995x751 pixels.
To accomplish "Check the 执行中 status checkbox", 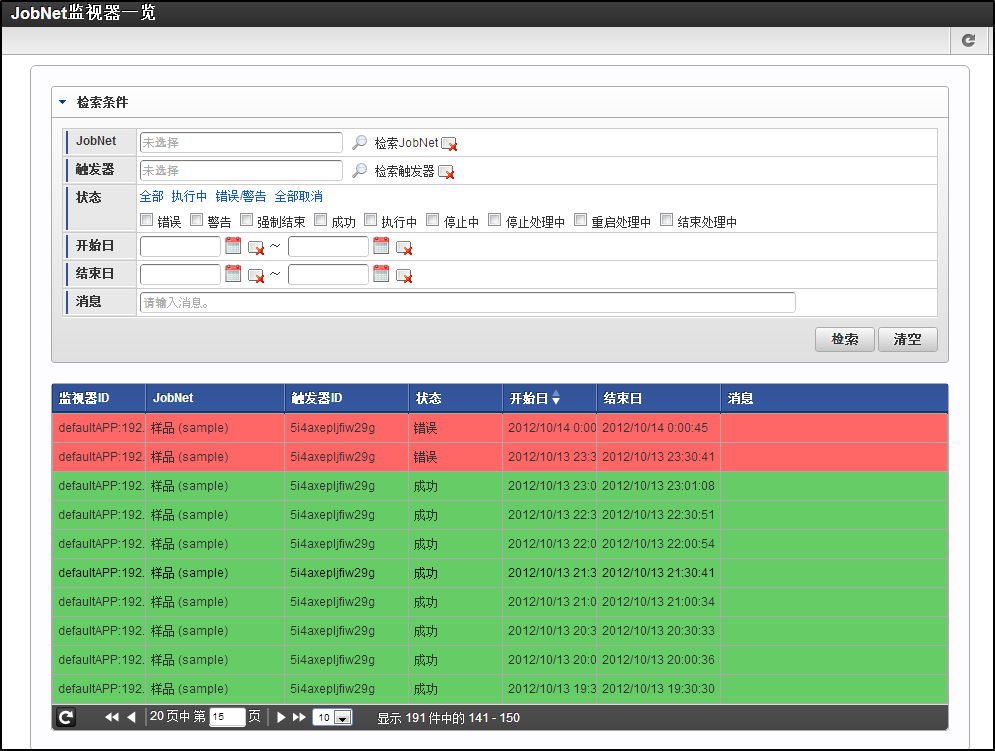I will coord(371,220).
